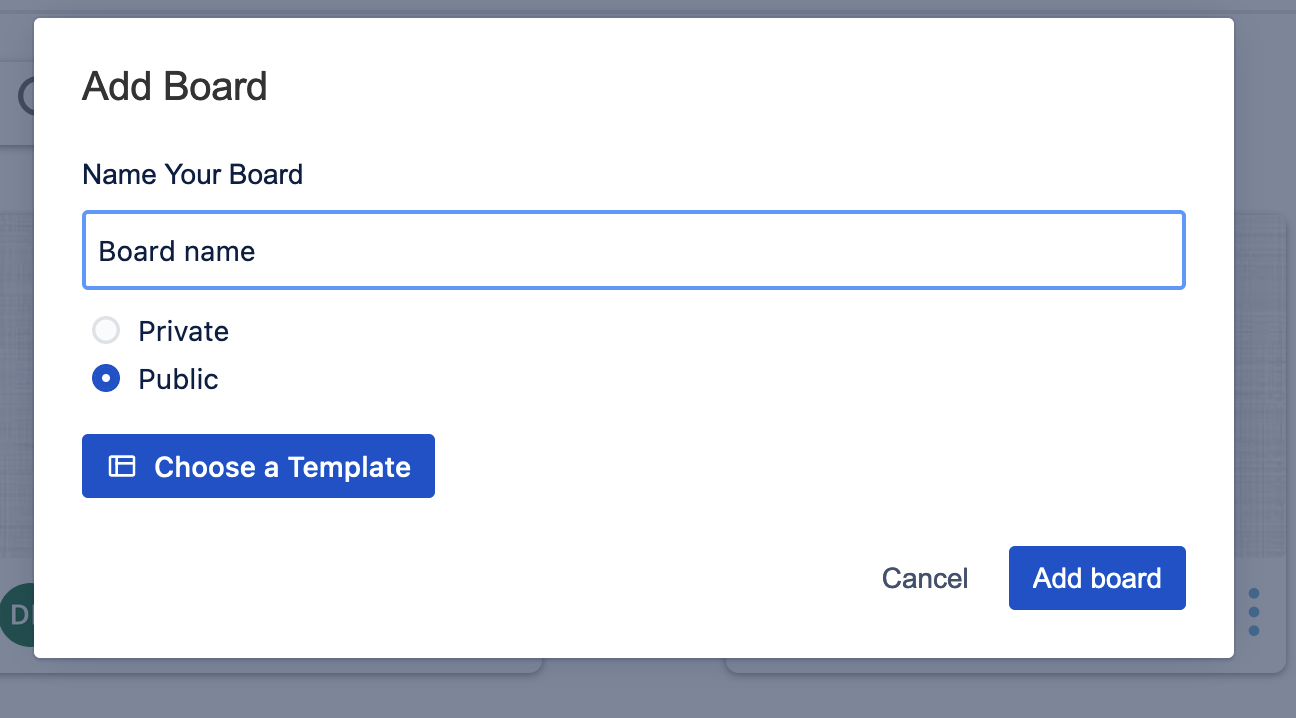The image size is (1296, 718).
Task: Click the "Private" visibility label text
Action: pyautogui.click(x=184, y=331)
